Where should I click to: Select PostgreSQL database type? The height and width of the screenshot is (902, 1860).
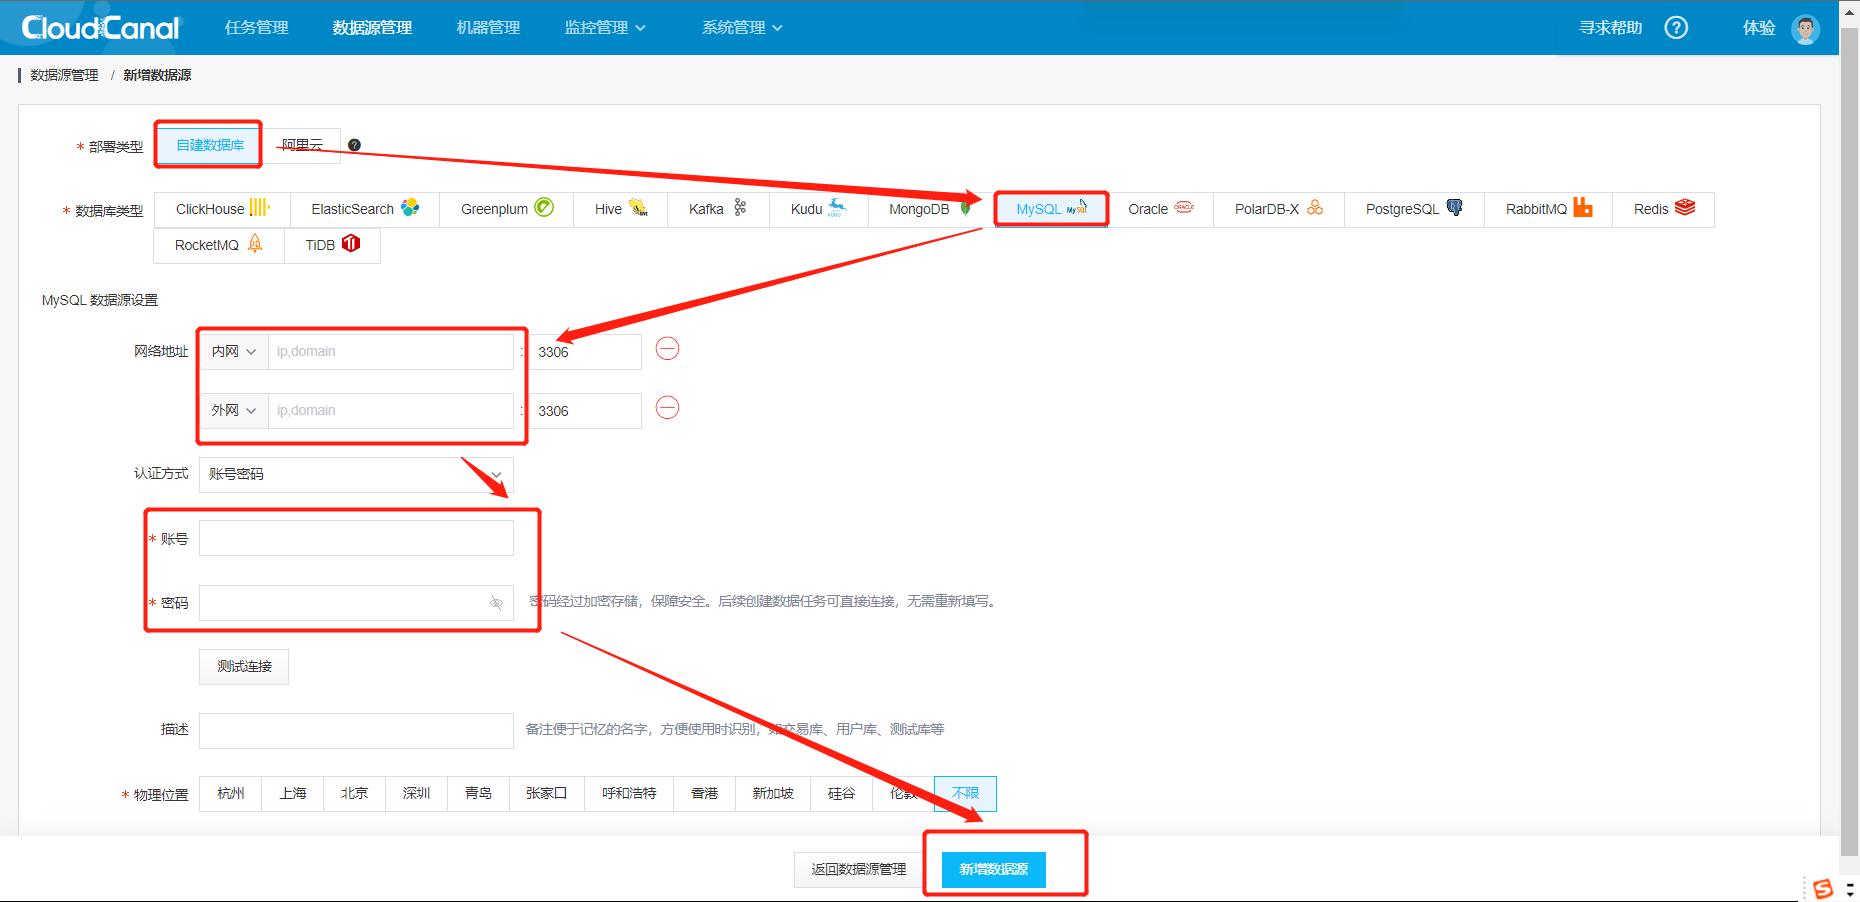(1415, 209)
